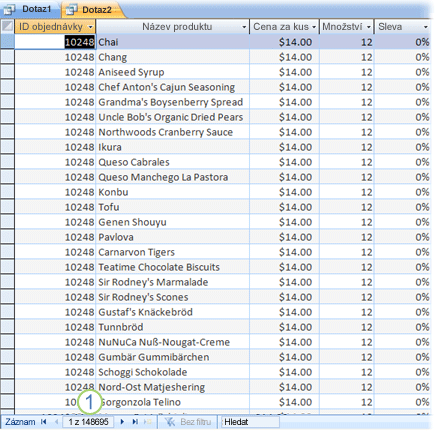This screenshot has height=432, width=435.
Task: Click the select-all box at the datasheet corner
Action: (x=7, y=26)
